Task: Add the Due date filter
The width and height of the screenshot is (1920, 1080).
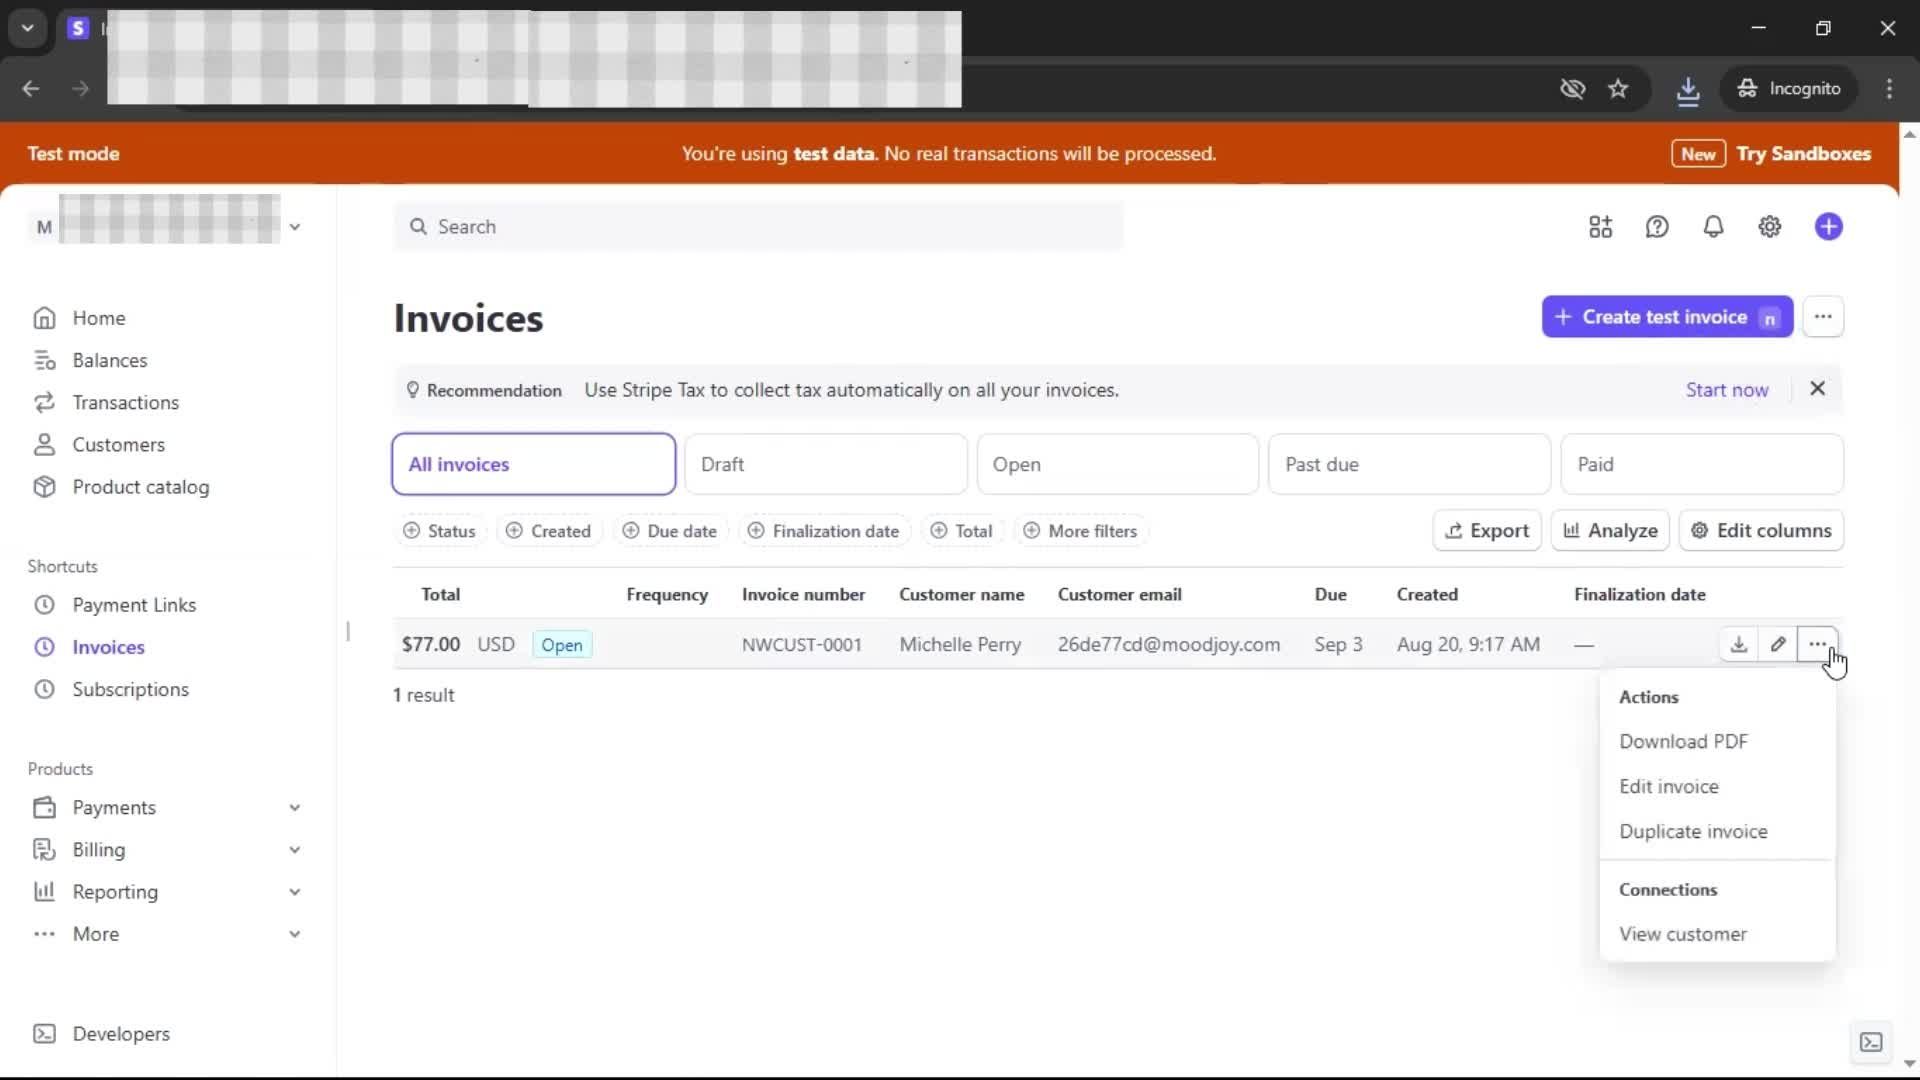Action: [670, 531]
